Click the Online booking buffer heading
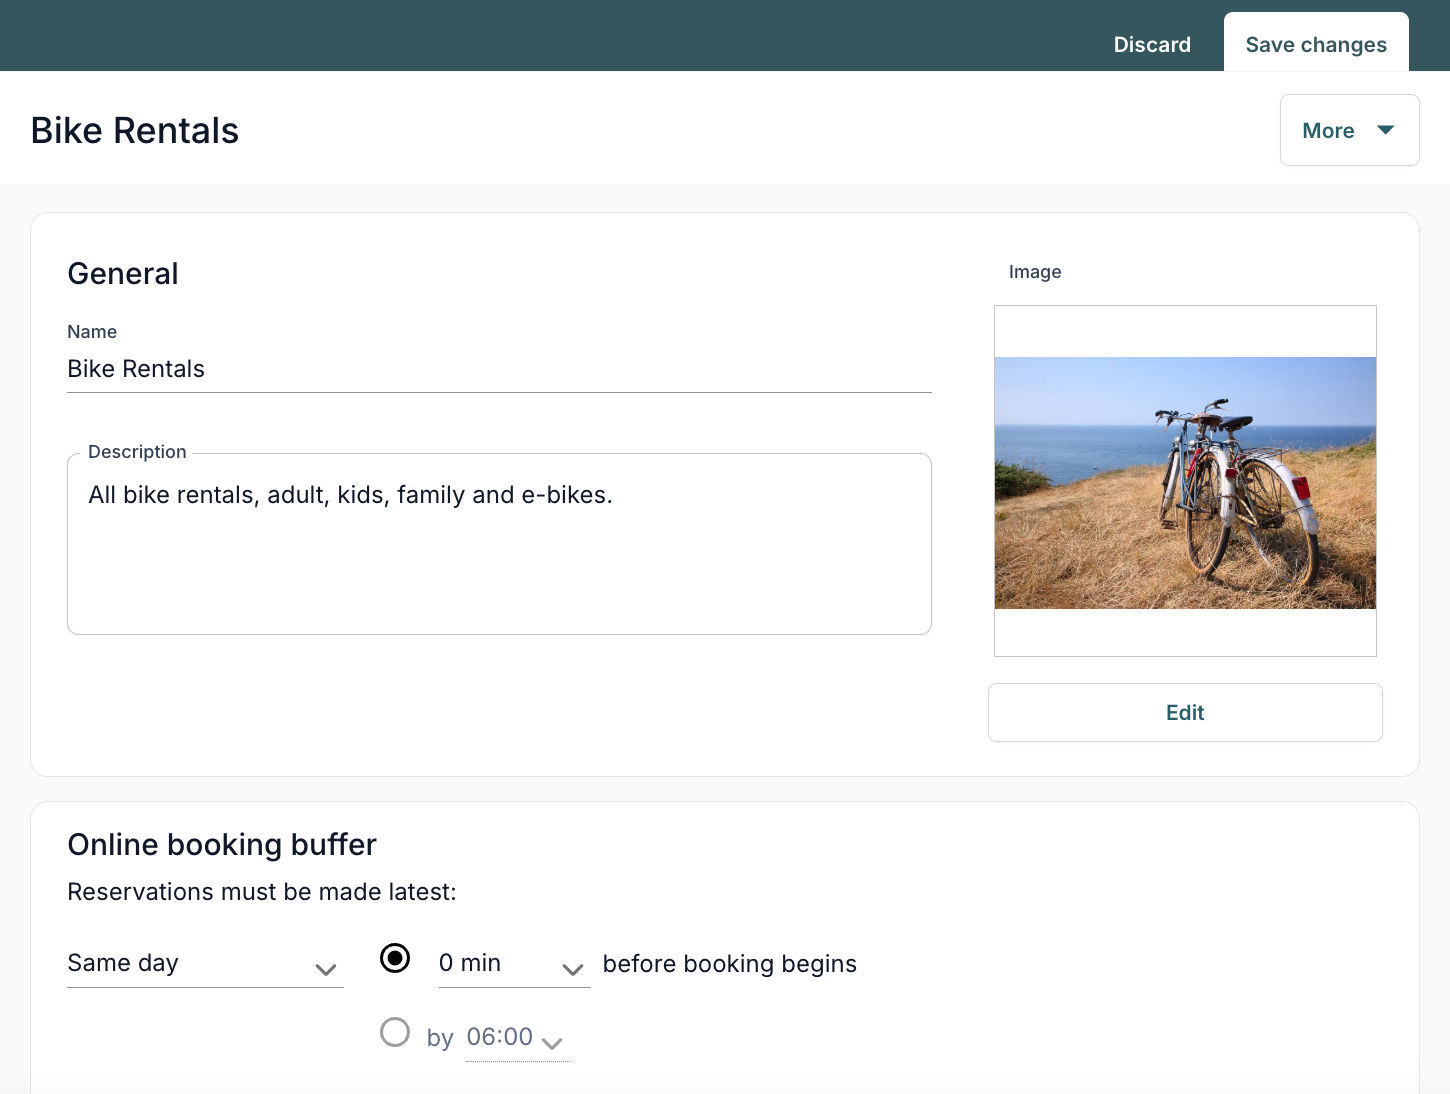The height and width of the screenshot is (1094, 1450). pos(222,845)
